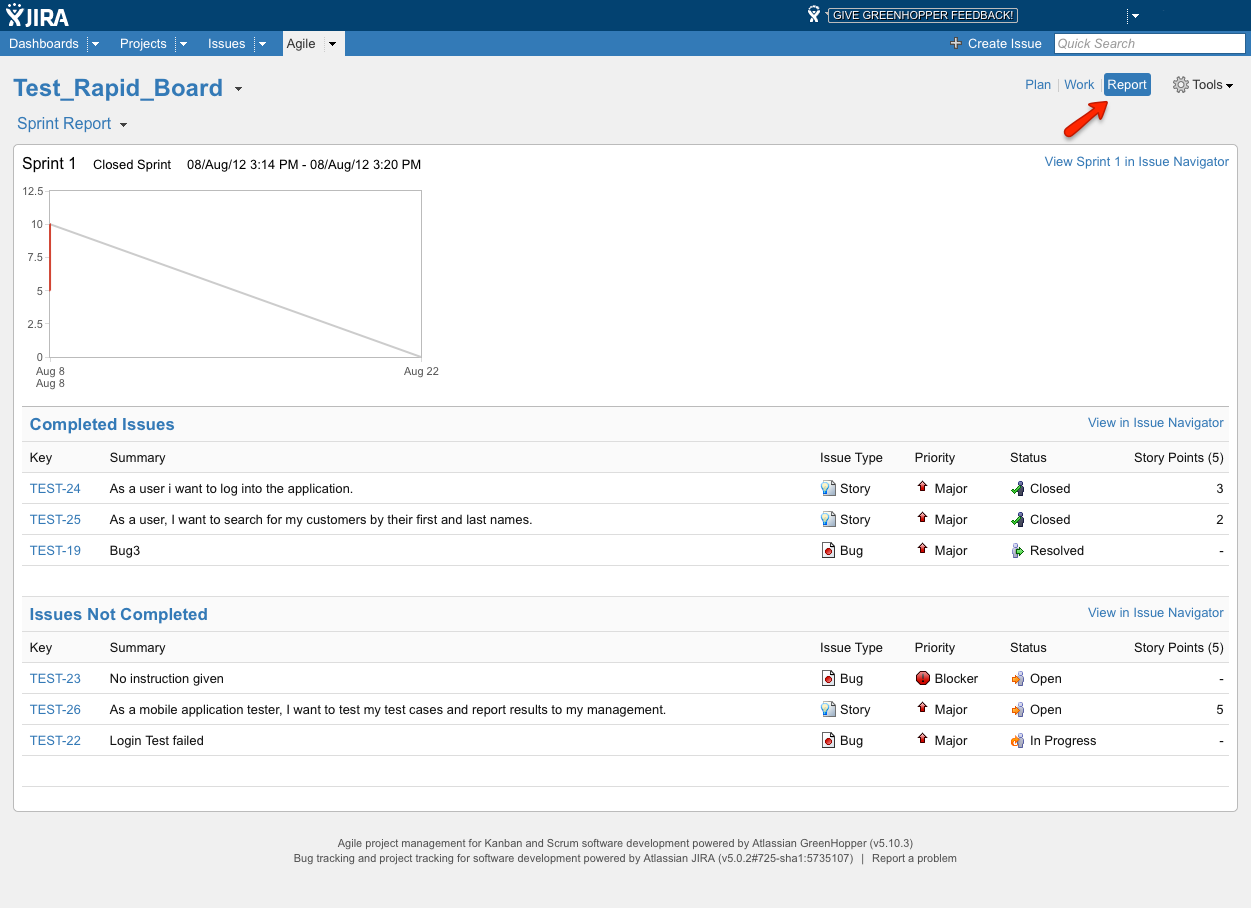Expand the Projects dropdown arrow
The width and height of the screenshot is (1251, 908).
tap(183, 44)
